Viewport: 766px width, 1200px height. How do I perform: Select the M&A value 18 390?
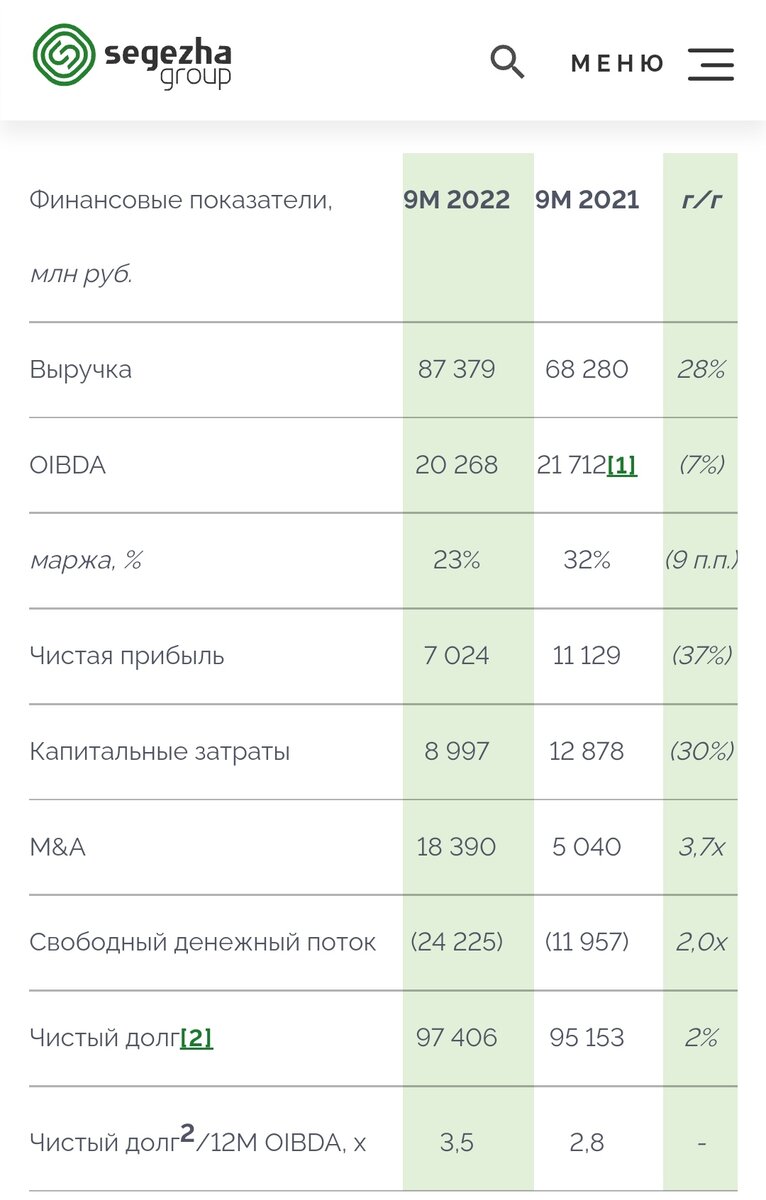(x=457, y=847)
